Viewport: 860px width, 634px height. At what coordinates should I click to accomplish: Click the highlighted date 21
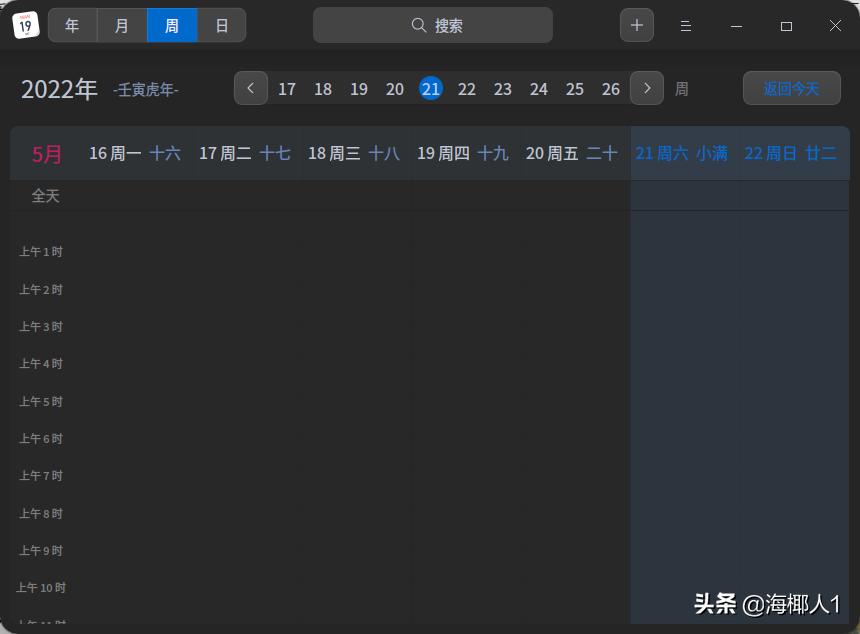point(431,89)
